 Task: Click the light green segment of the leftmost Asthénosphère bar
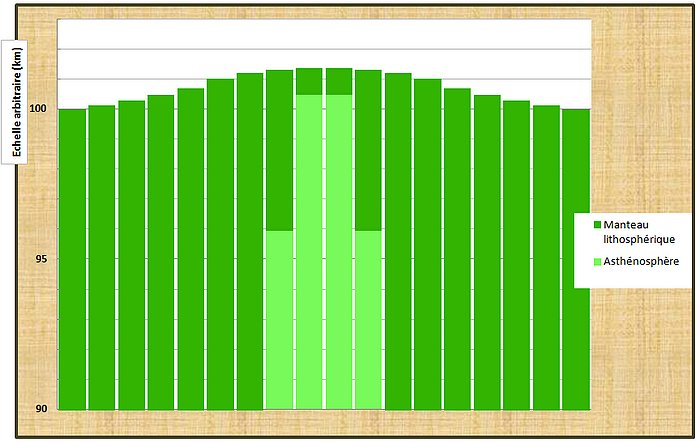(279, 320)
